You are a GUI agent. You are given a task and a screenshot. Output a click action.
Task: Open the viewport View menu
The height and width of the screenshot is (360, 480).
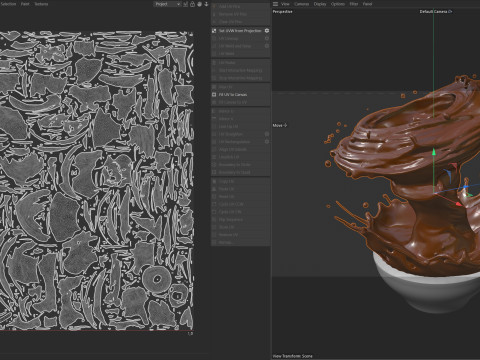pyautogui.click(x=285, y=4)
